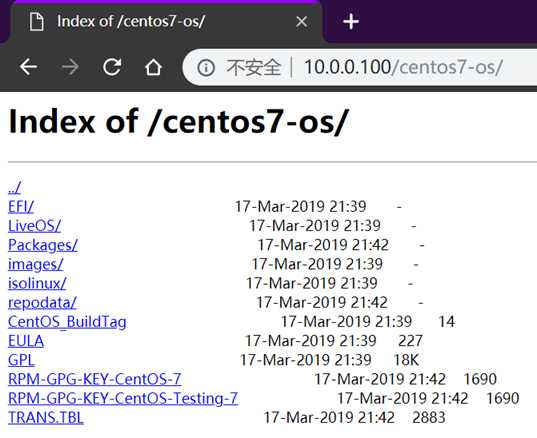Click the date beside isolinux/
The image size is (537, 438).
coord(312,283)
